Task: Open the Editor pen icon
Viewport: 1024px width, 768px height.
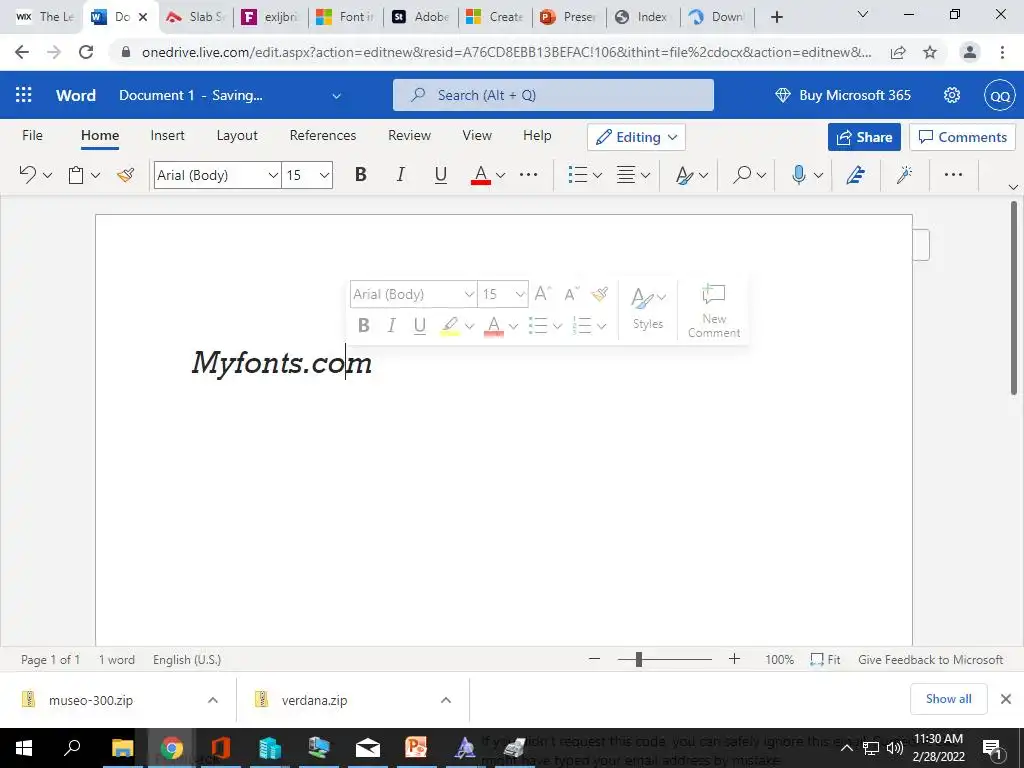Action: tap(856, 174)
